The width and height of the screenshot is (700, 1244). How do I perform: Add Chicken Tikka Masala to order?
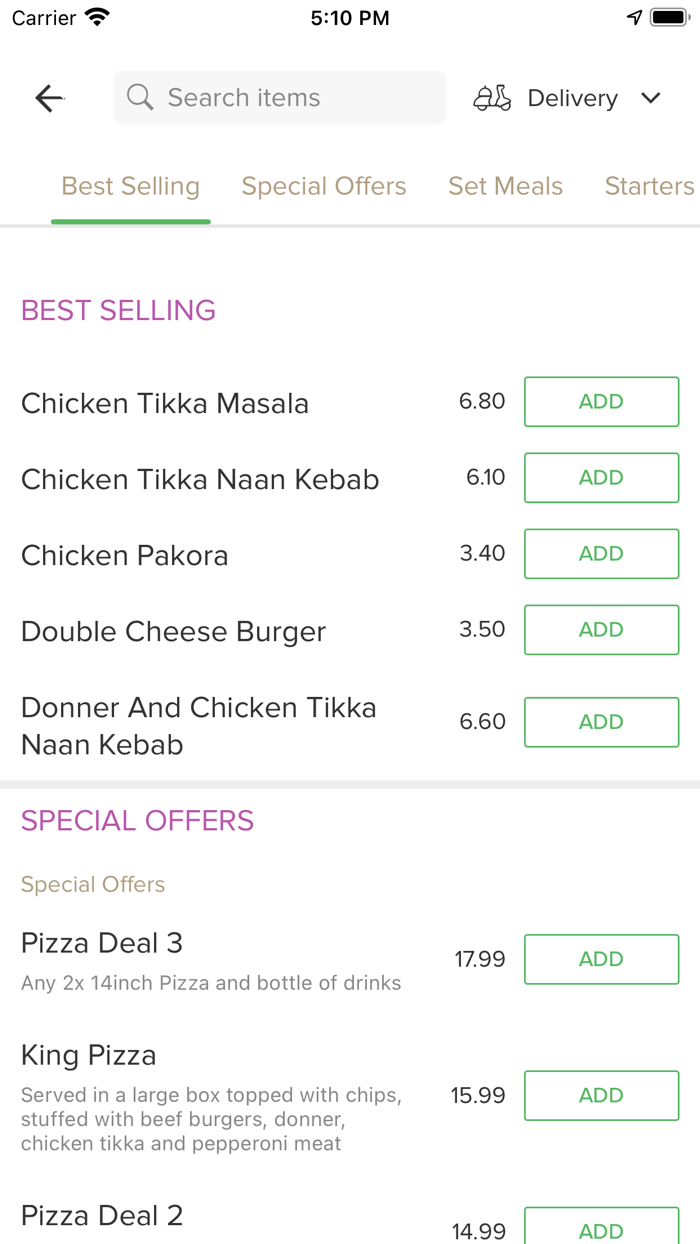[x=601, y=402]
